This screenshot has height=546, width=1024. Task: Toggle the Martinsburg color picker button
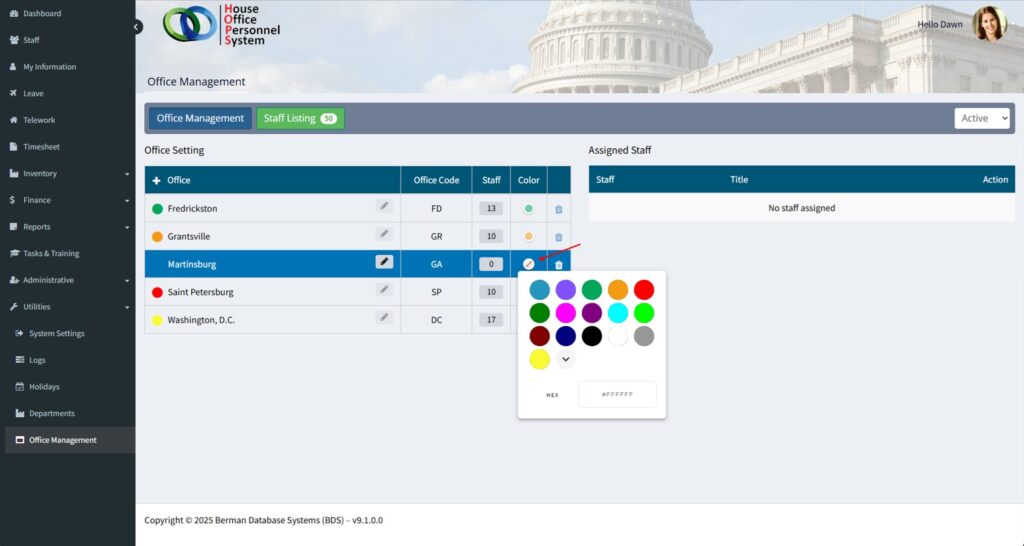pyautogui.click(x=529, y=264)
